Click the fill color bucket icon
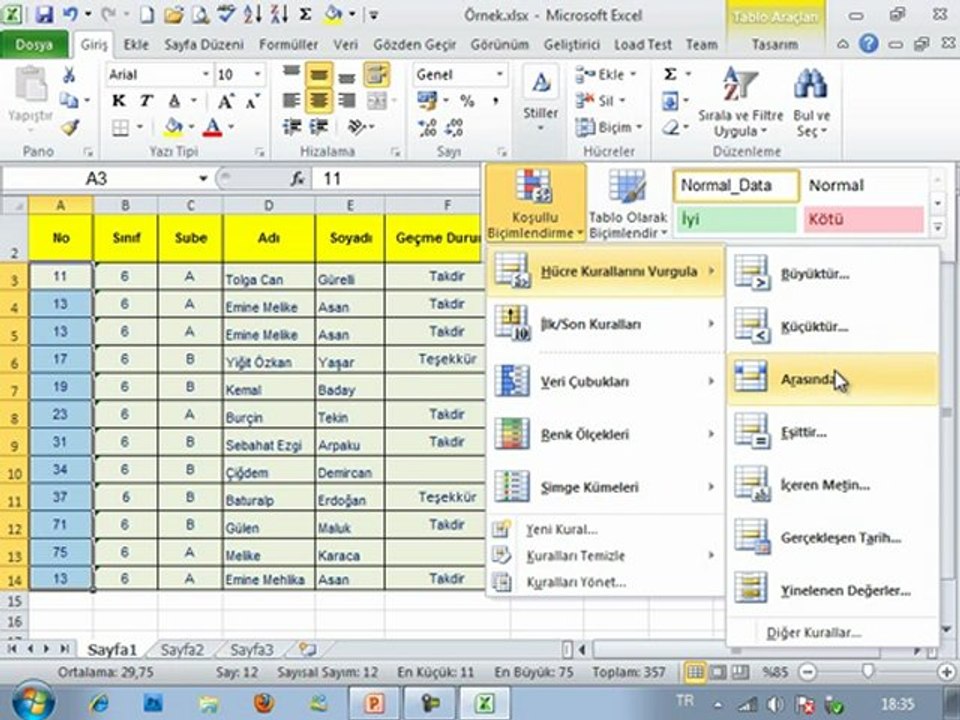This screenshot has height=720, width=960. coord(174,127)
